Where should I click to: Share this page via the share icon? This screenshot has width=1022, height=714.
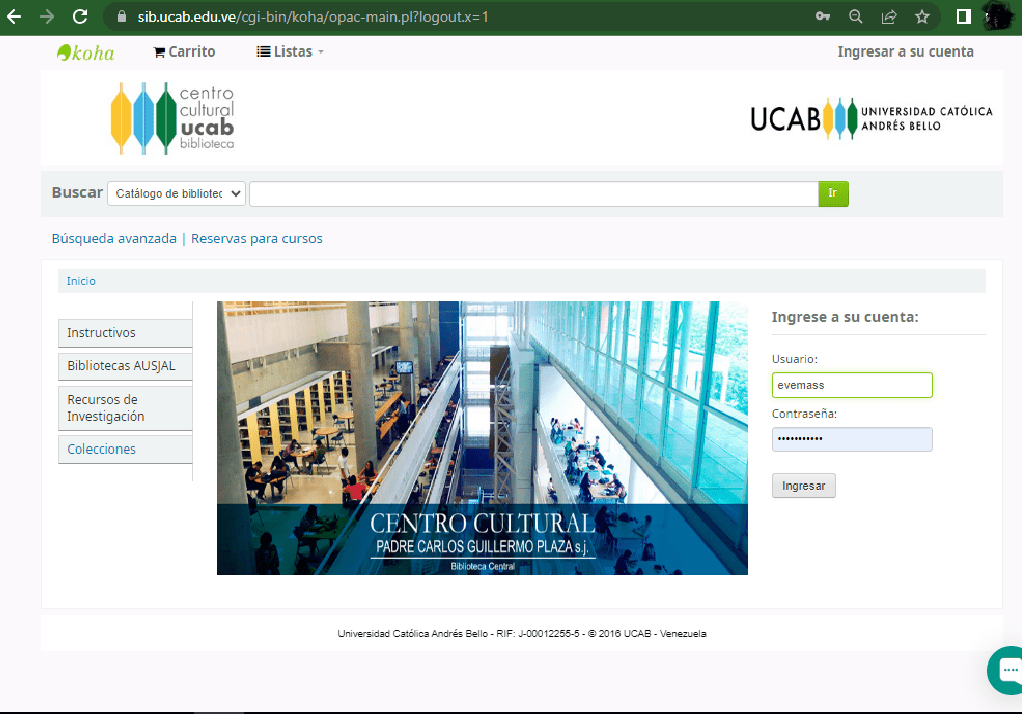click(889, 17)
